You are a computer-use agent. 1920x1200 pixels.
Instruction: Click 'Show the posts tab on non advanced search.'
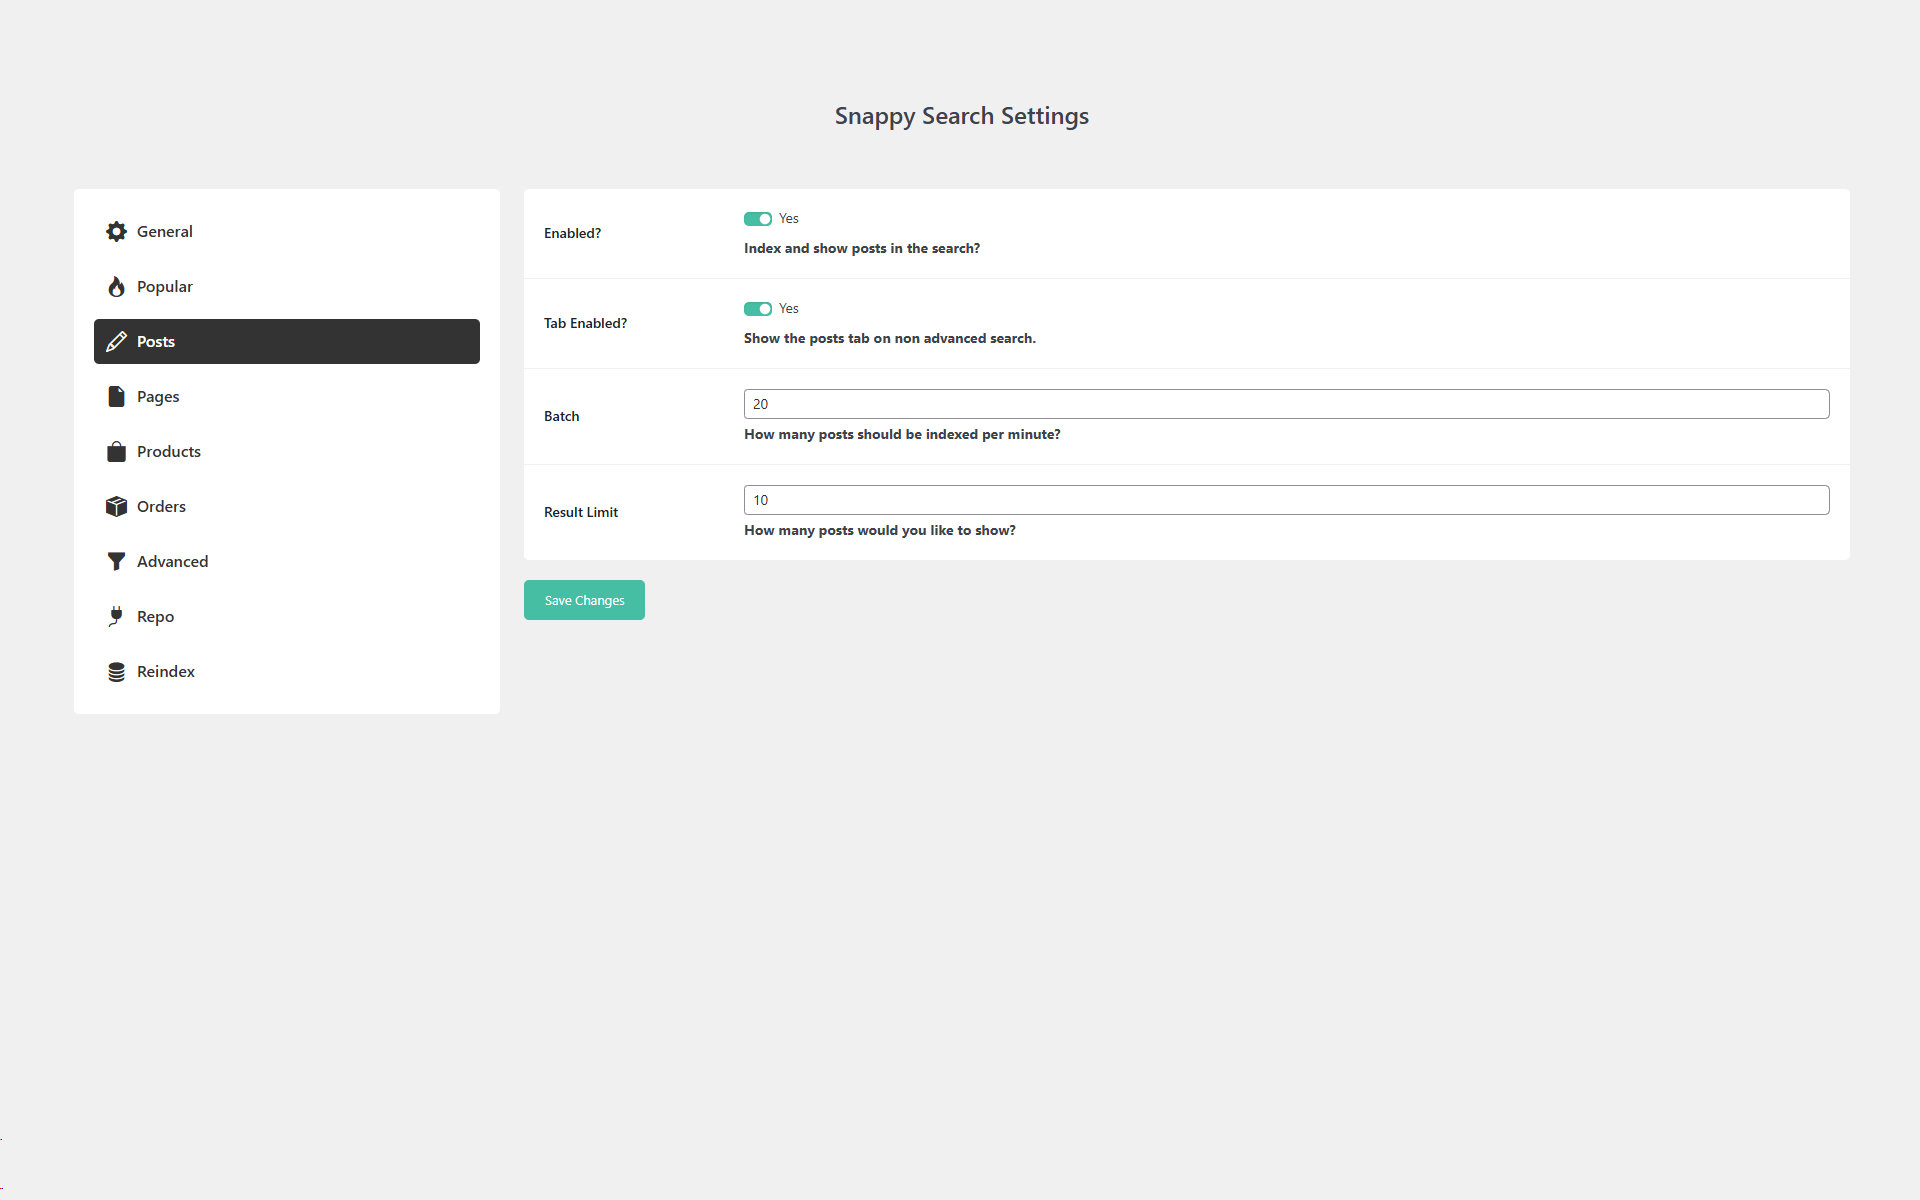click(x=890, y=338)
